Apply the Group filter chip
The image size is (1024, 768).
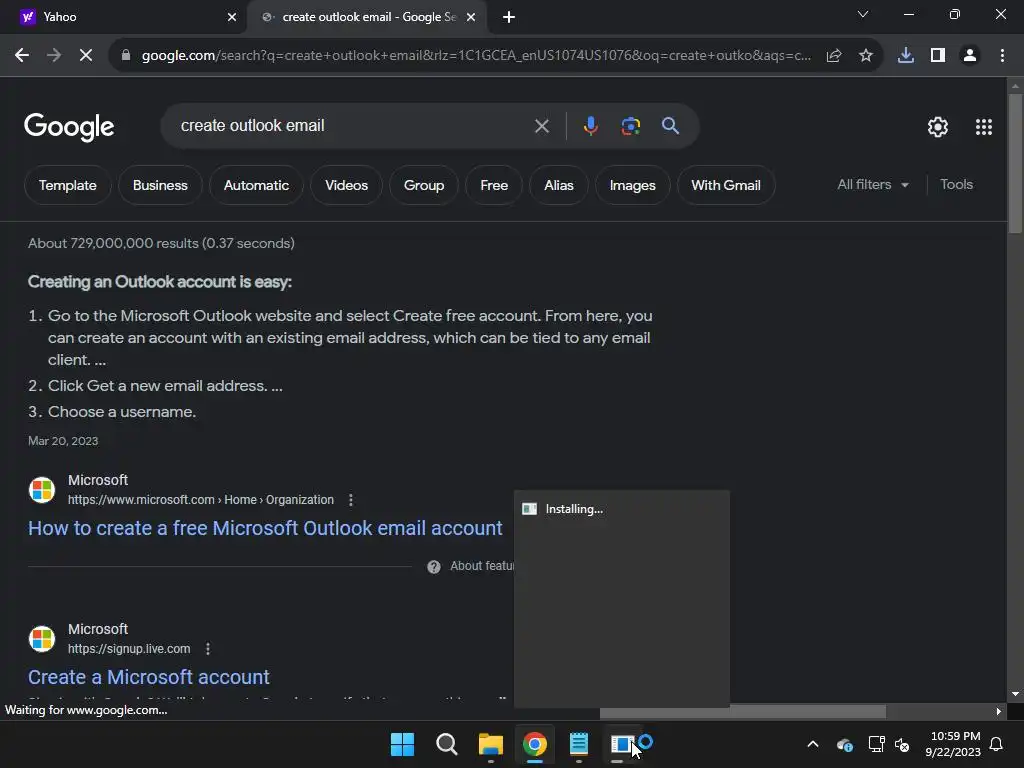(424, 185)
